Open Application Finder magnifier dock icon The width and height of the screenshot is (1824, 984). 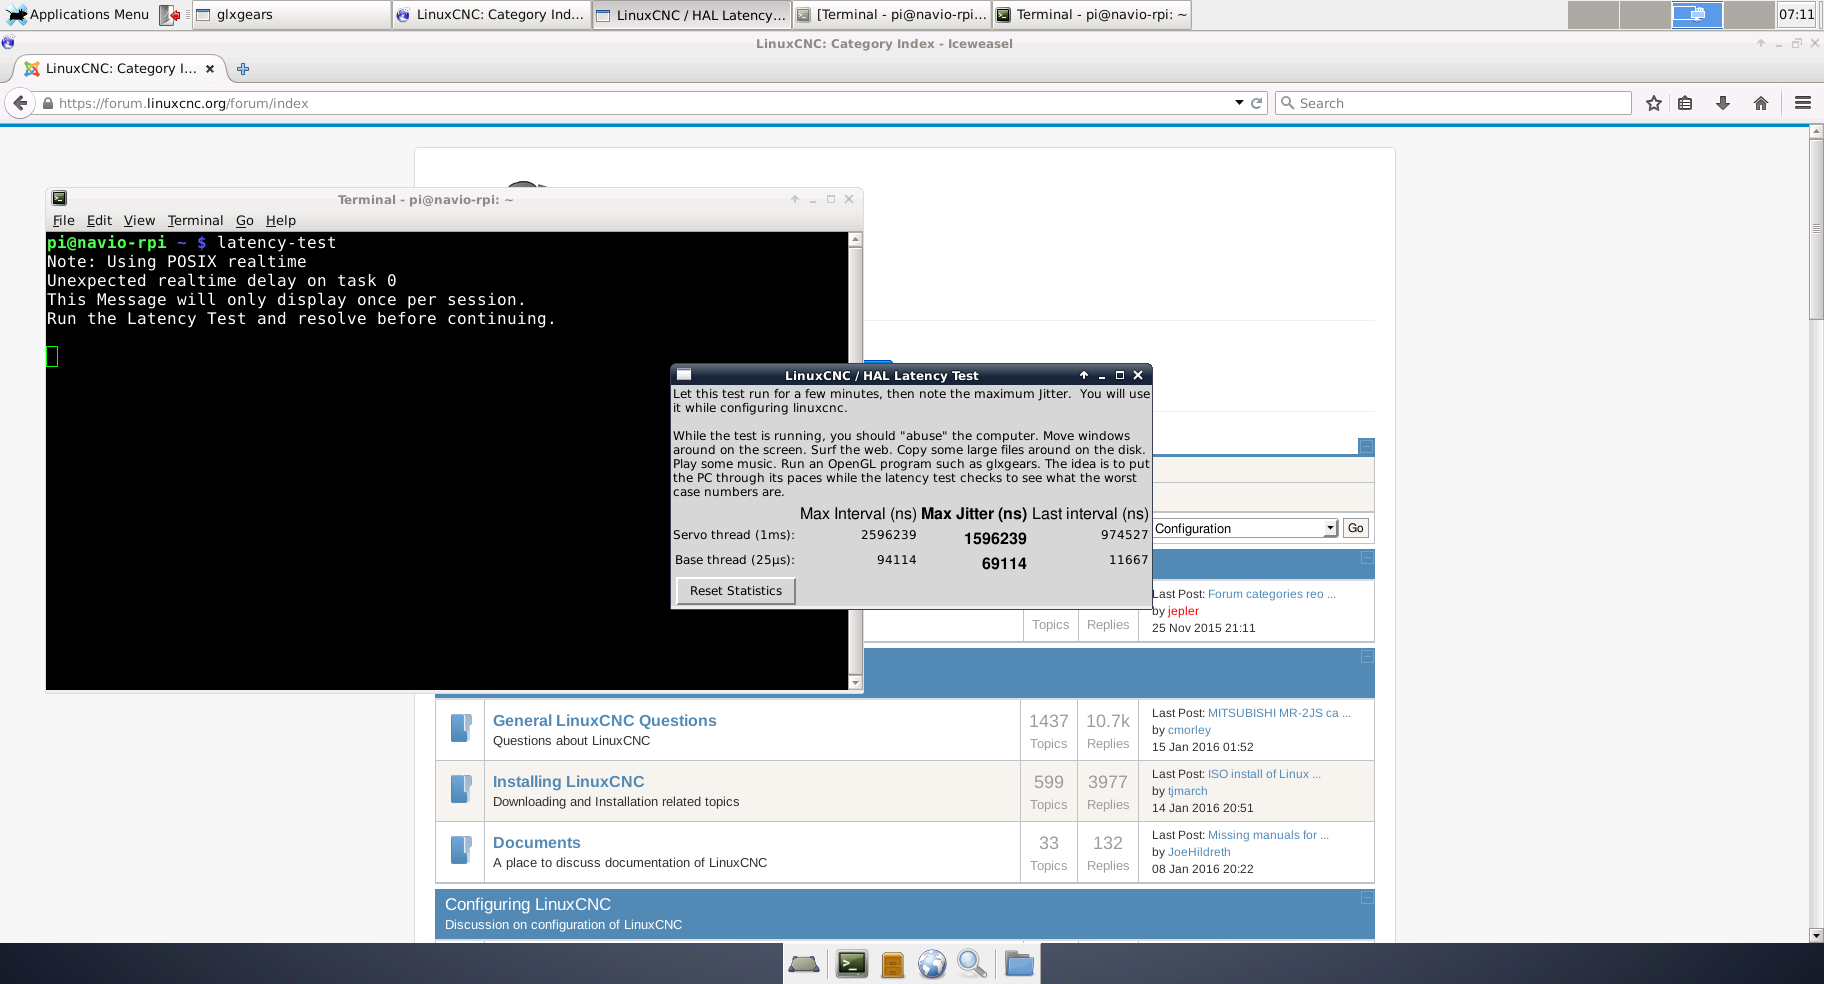coord(972,964)
